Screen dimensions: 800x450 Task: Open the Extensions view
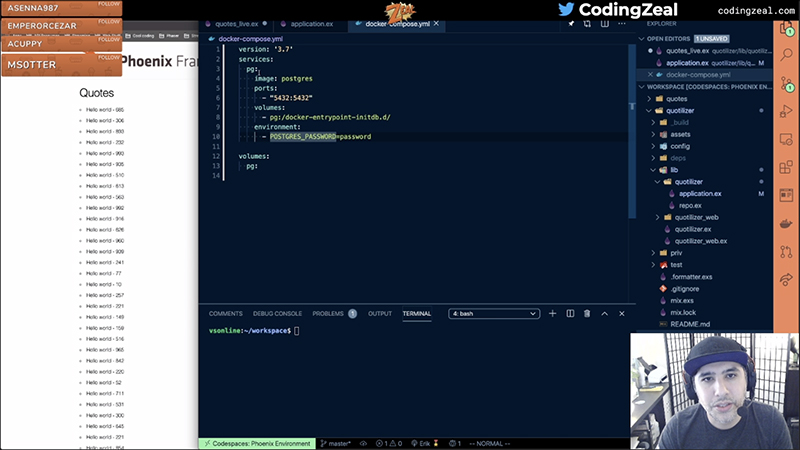(786, 167)
